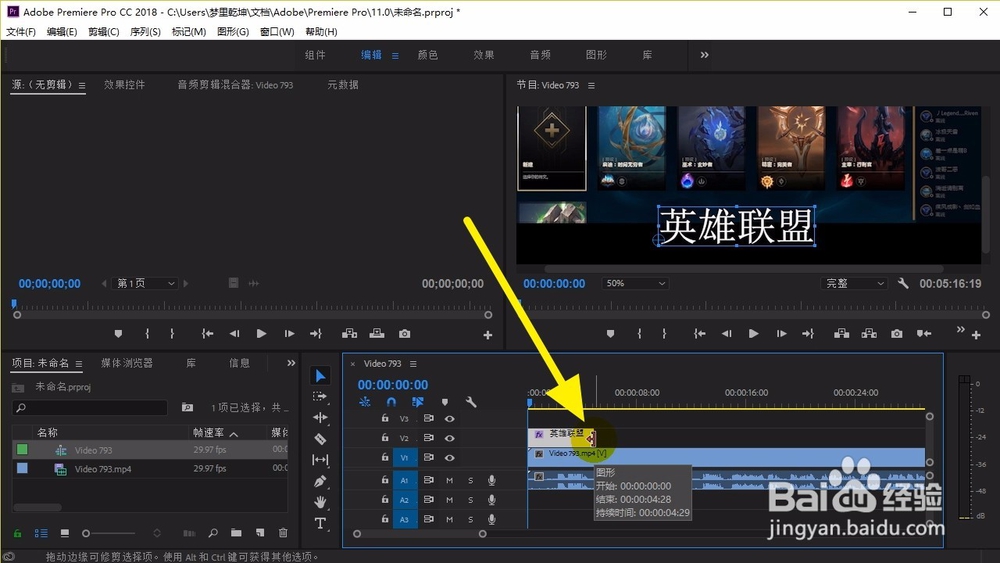Screen dimensions: 1000x563
Task: Toggle insert sequences as nests icon
Action: point(365,402)
